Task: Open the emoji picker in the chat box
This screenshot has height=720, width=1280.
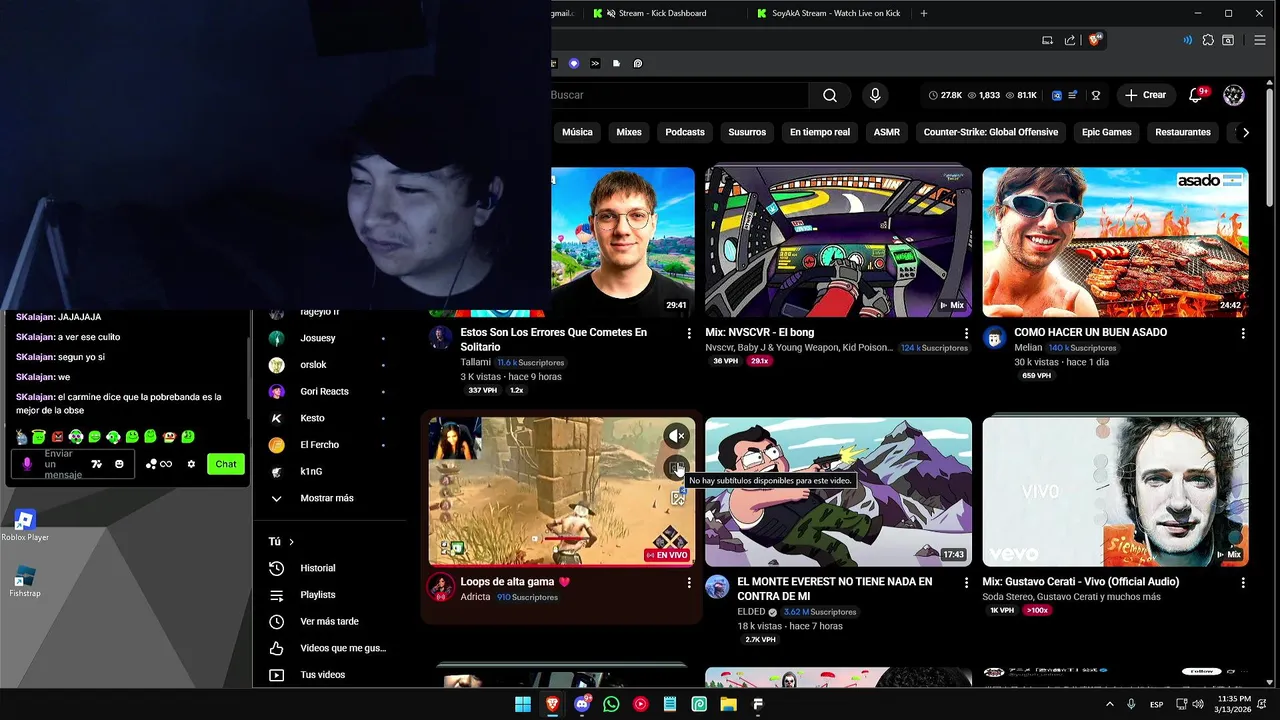Action: tap(119, 464)
